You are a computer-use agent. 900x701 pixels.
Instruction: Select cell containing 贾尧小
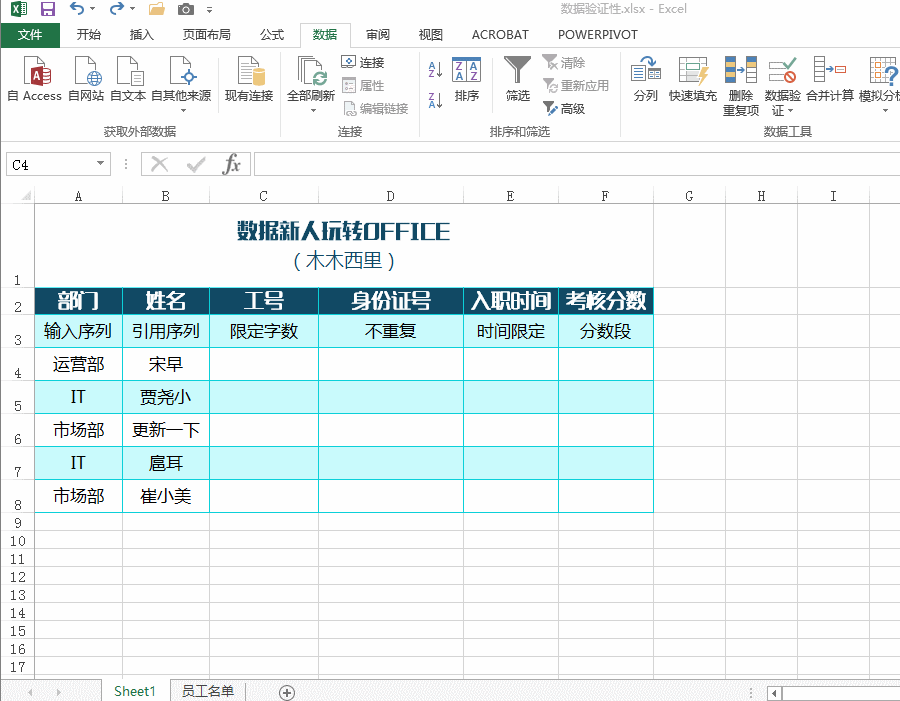(x=166, y=397)
